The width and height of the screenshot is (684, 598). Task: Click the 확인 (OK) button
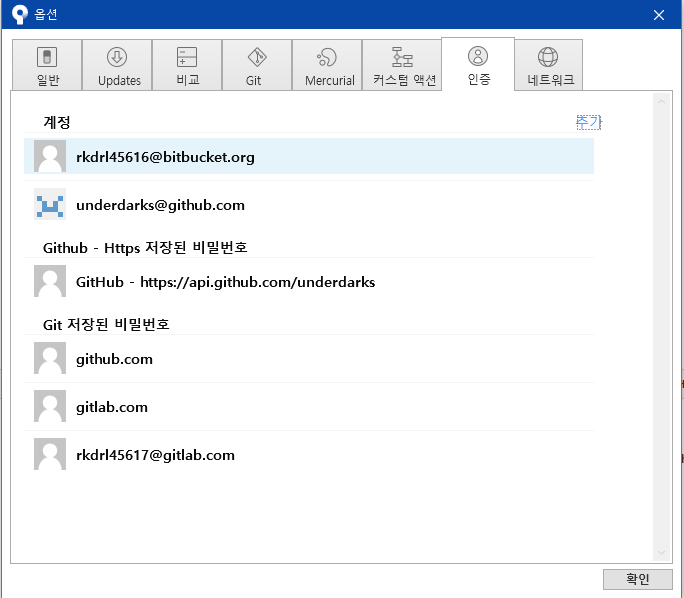[x=637, y=579]
